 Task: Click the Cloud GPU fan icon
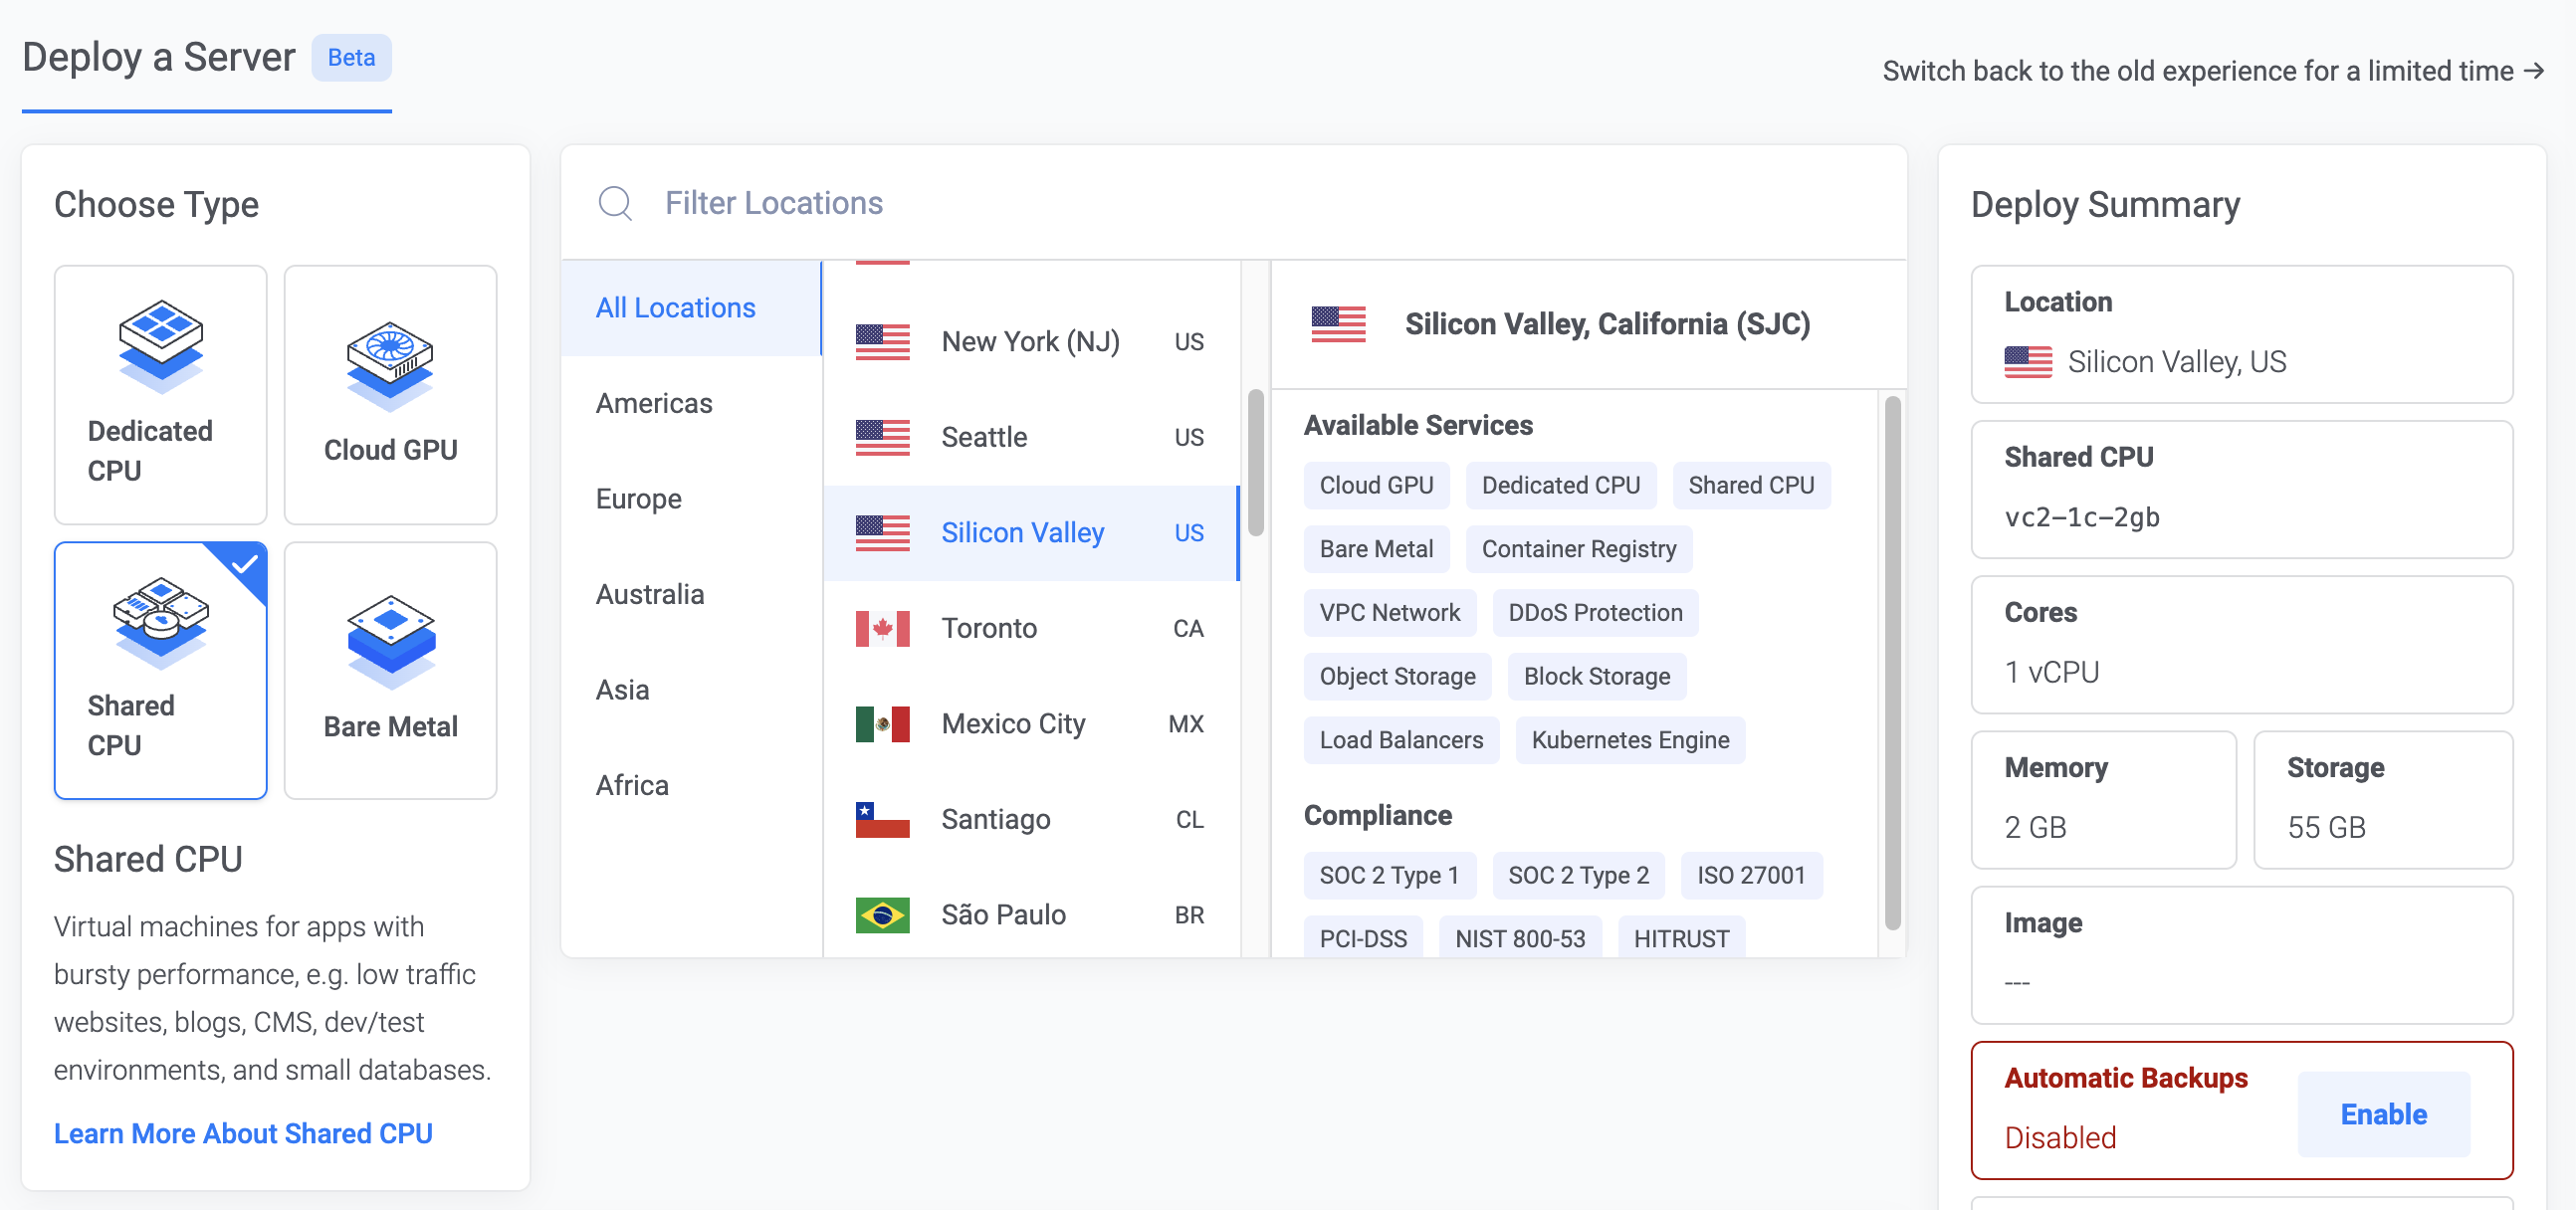pyautogui.click(x=390, y=366)
